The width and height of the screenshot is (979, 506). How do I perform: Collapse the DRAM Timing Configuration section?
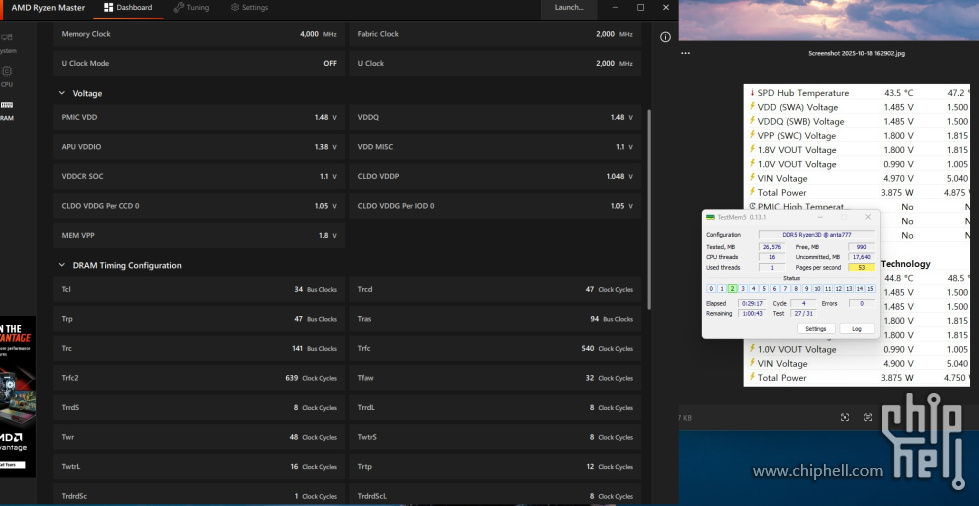tap(62, 266)
